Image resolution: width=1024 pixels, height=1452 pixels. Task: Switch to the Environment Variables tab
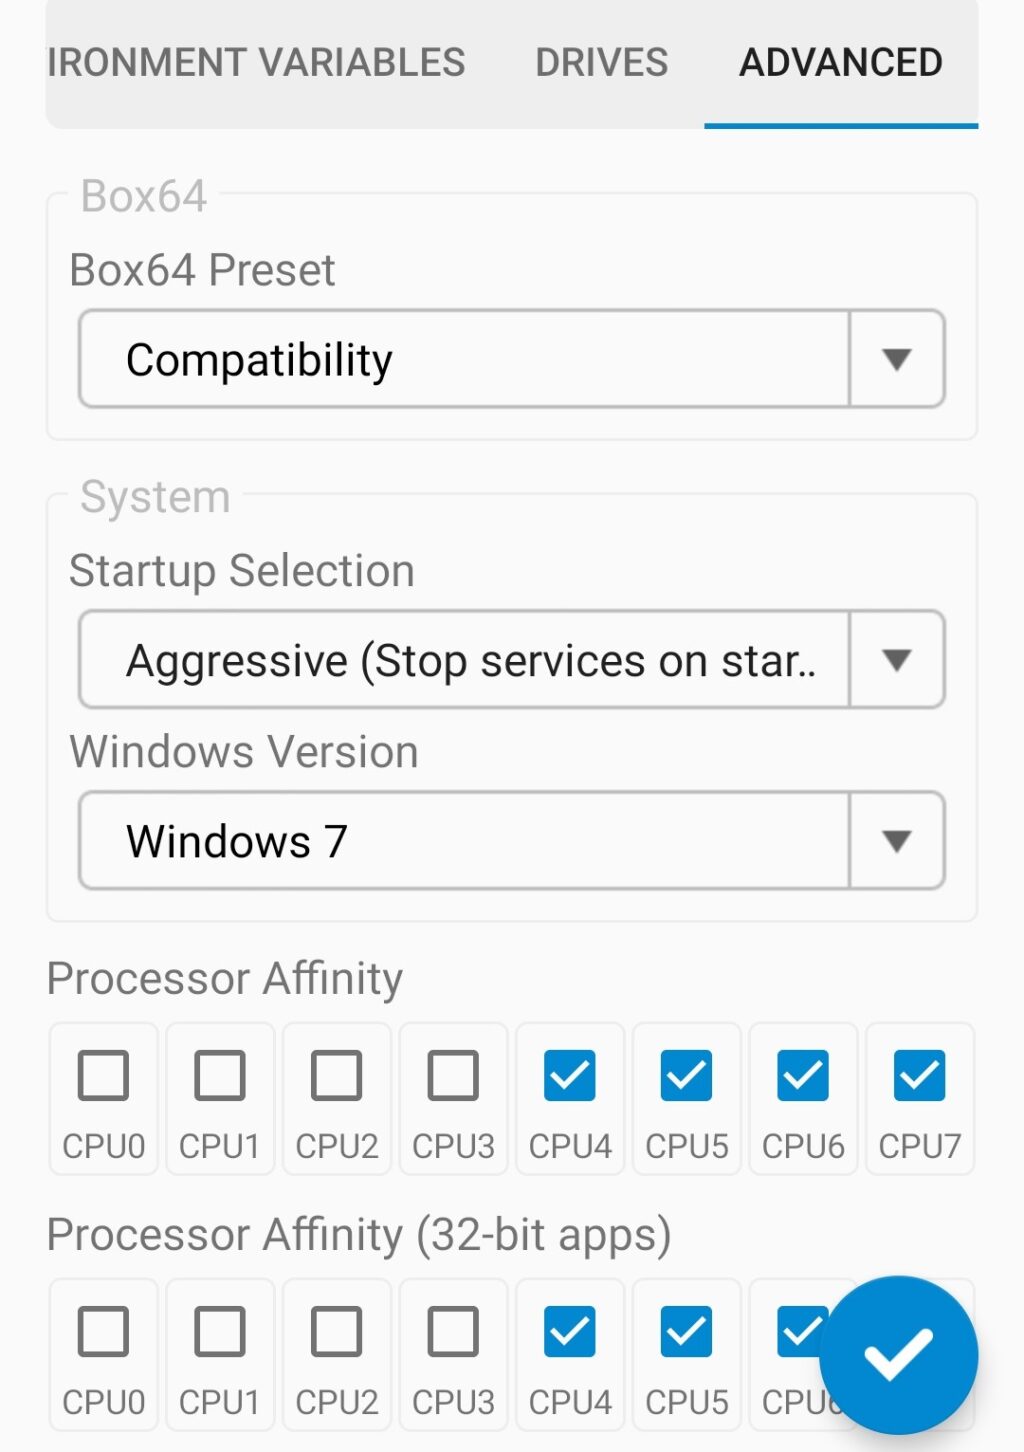point(255,62)
